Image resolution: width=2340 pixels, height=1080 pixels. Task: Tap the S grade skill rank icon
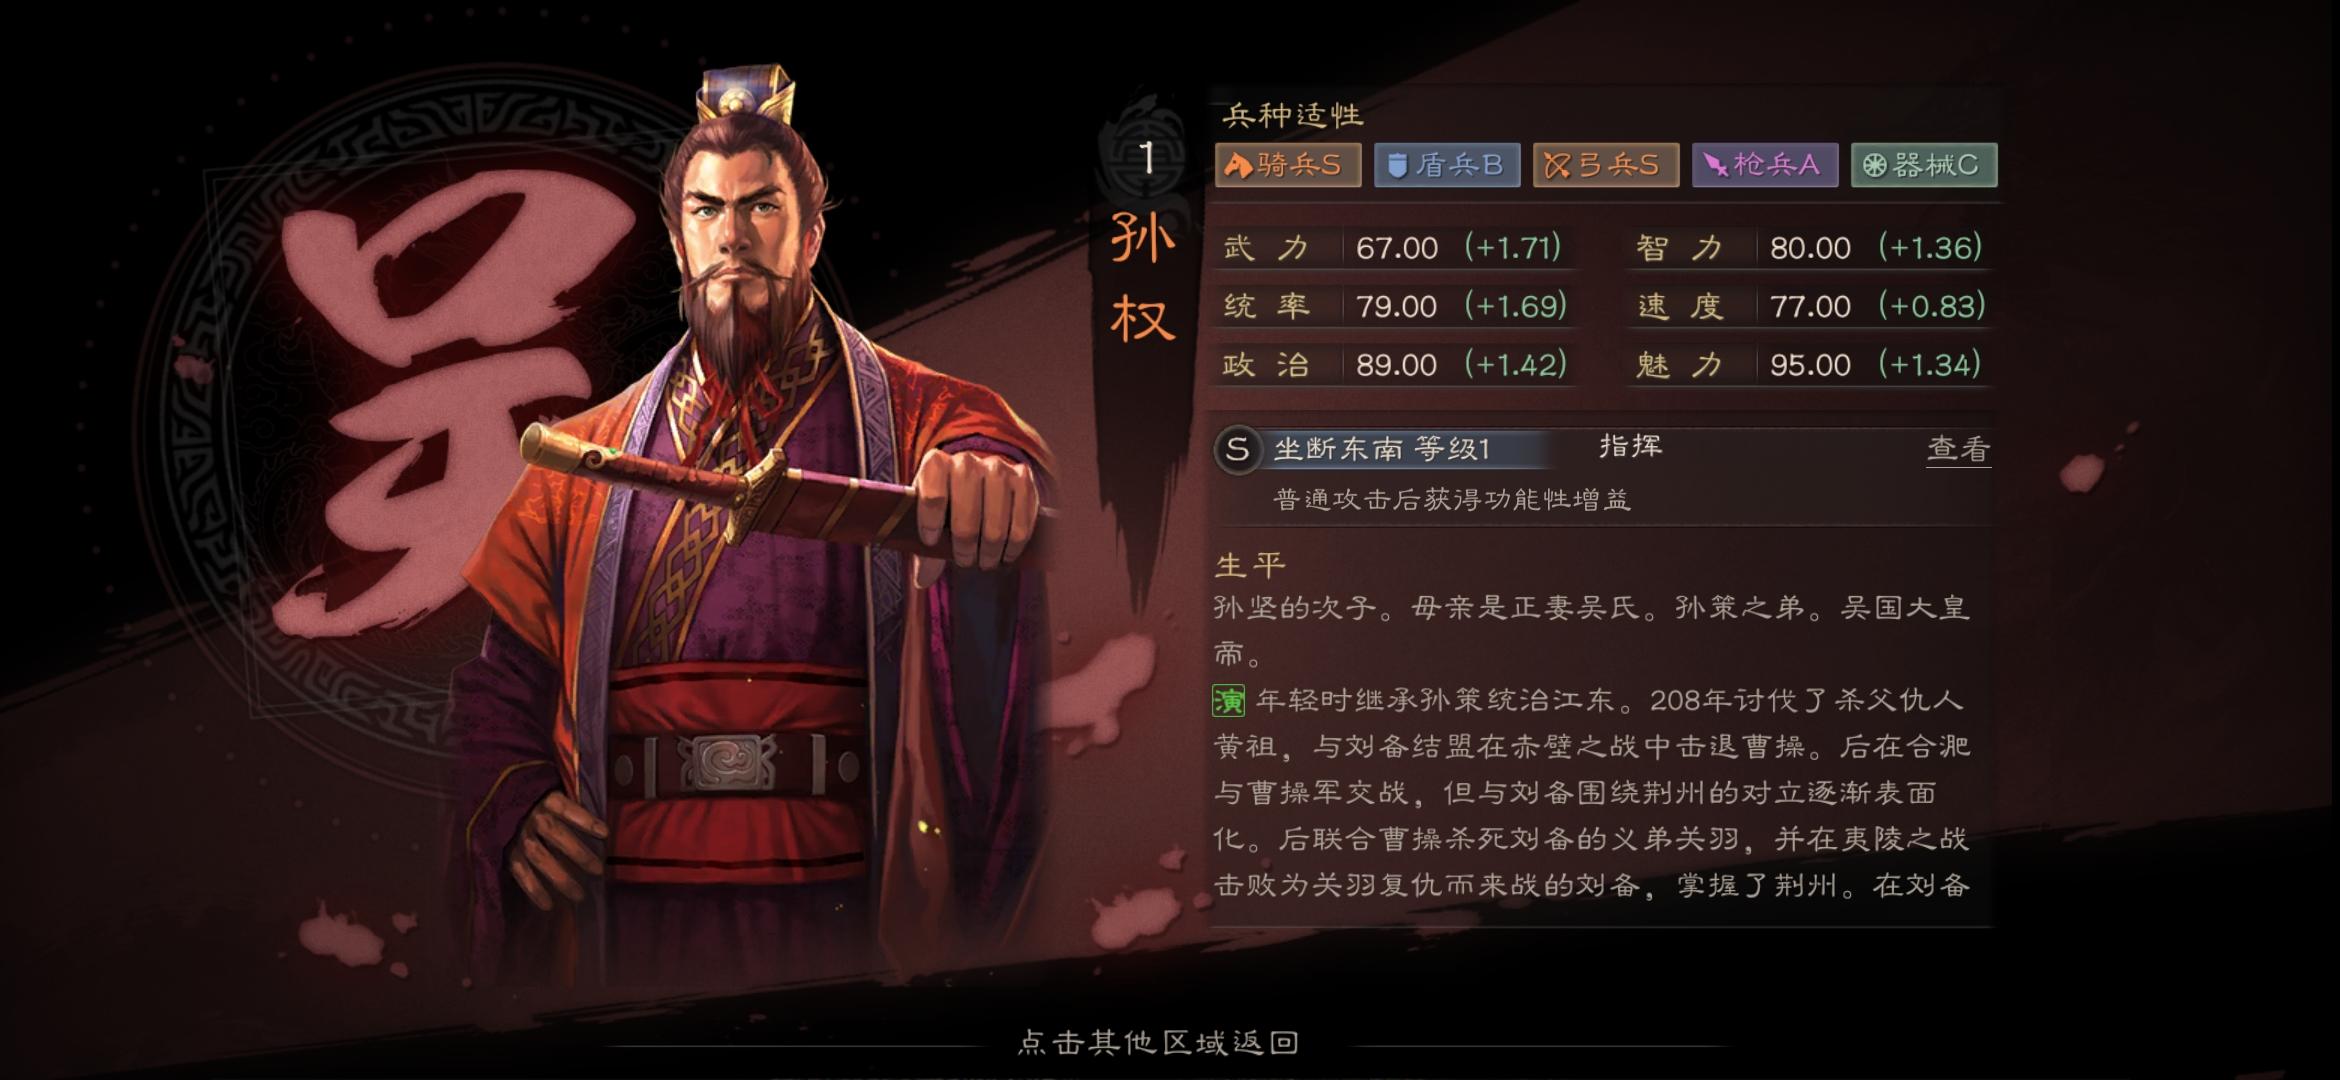click(x=1237, y=449)
